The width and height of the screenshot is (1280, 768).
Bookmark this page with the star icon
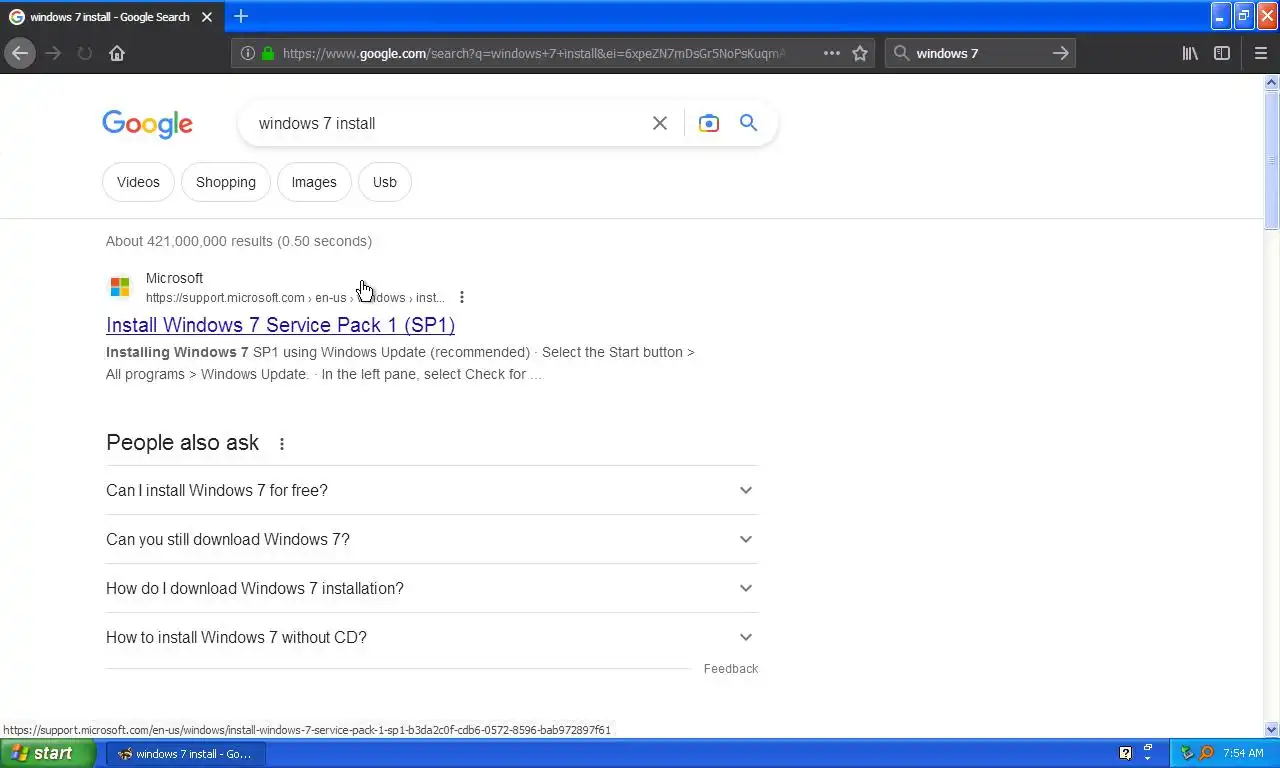point(860,53)
